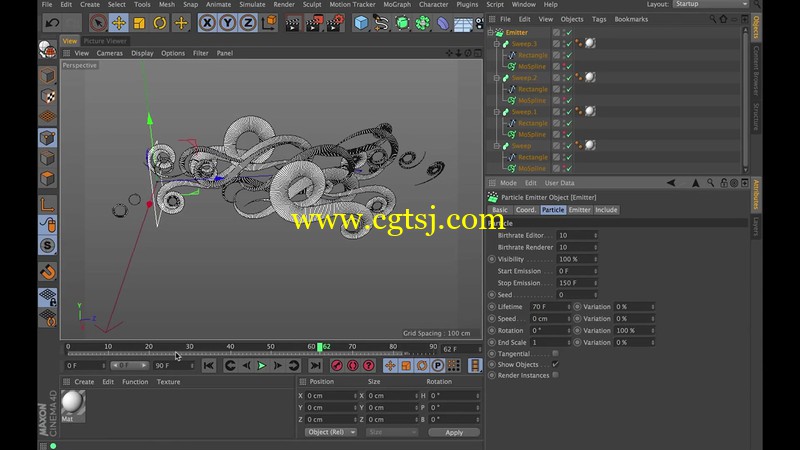The height and width of the screenshot is (450, 800).
Task: Open the Sculpt menu
Action: point(312,5)
